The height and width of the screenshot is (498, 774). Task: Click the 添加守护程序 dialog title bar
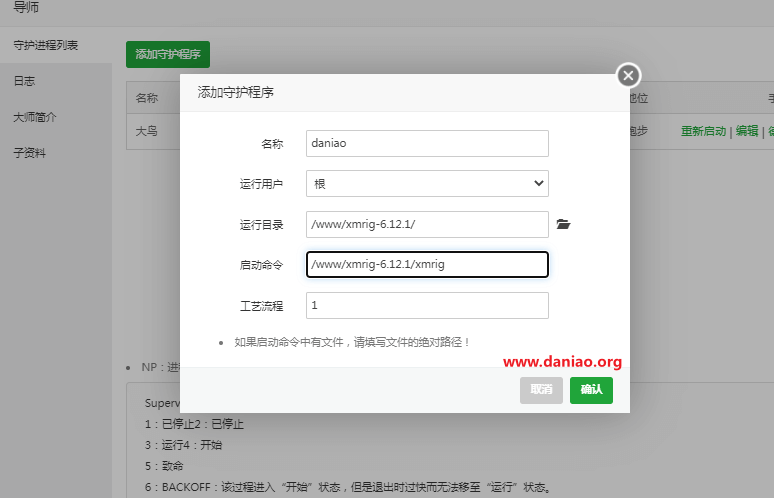(400, 92)
